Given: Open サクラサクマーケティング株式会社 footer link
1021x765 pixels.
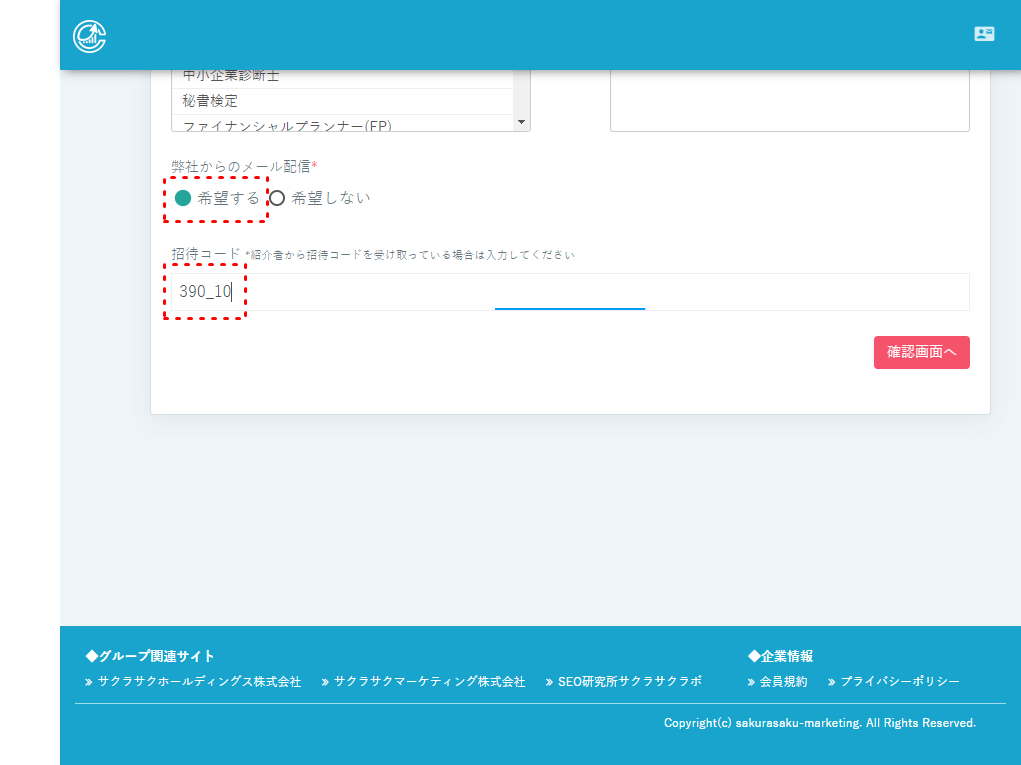Looking at the screenshot, I should tap(429, 682).
